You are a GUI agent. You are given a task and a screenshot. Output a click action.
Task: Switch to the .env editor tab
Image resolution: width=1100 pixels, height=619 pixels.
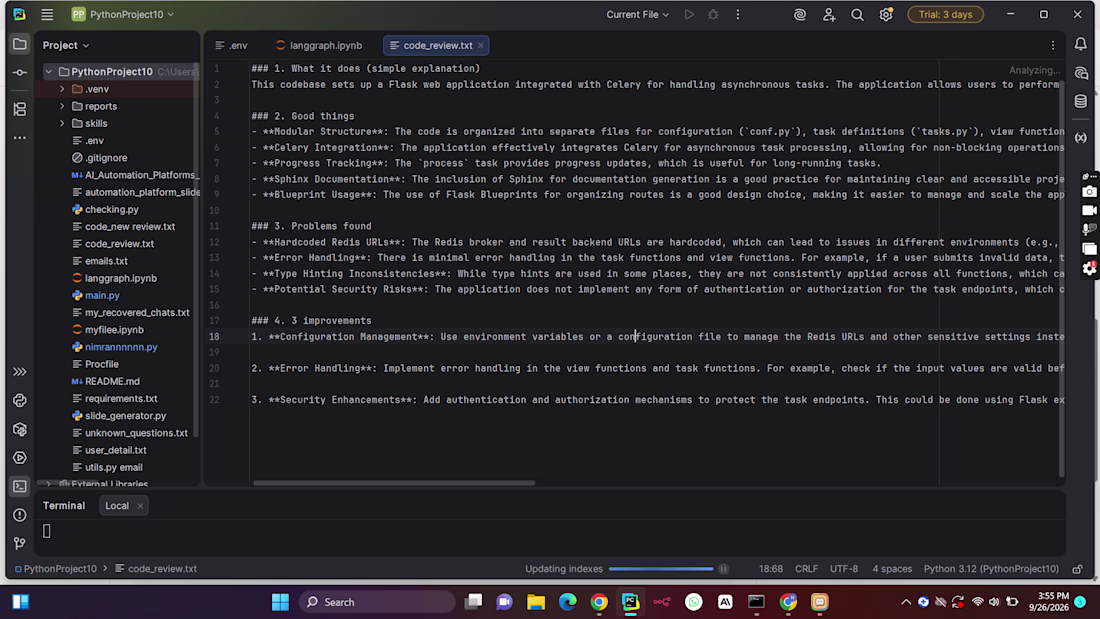[x=232, y=45]
